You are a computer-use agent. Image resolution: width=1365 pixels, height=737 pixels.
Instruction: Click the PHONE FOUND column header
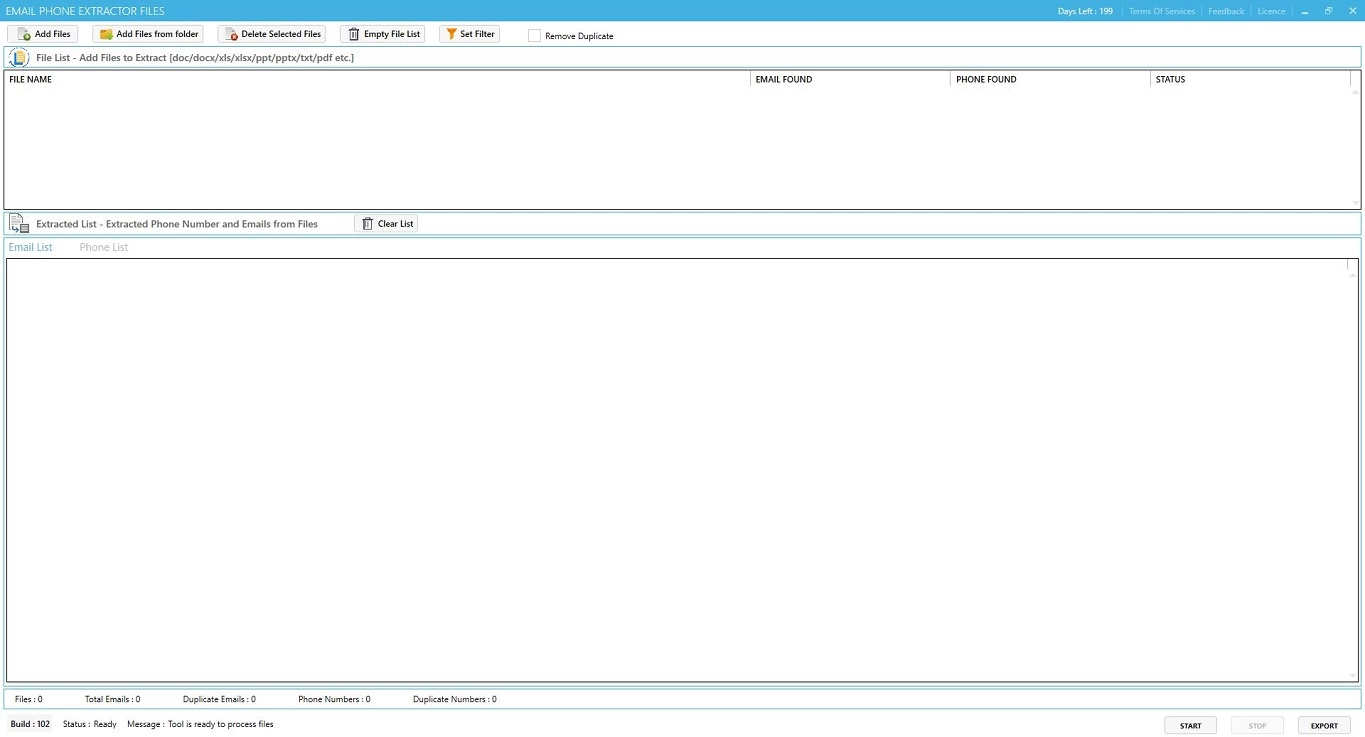coord(986,79)
